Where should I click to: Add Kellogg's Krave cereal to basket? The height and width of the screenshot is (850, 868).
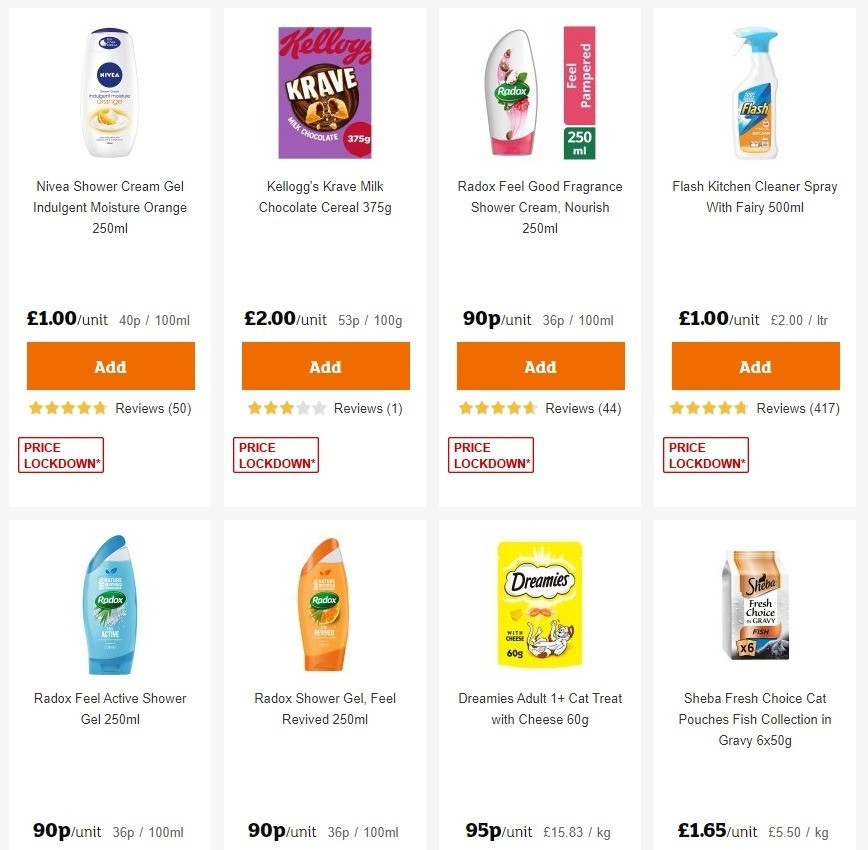coord(325,366)
